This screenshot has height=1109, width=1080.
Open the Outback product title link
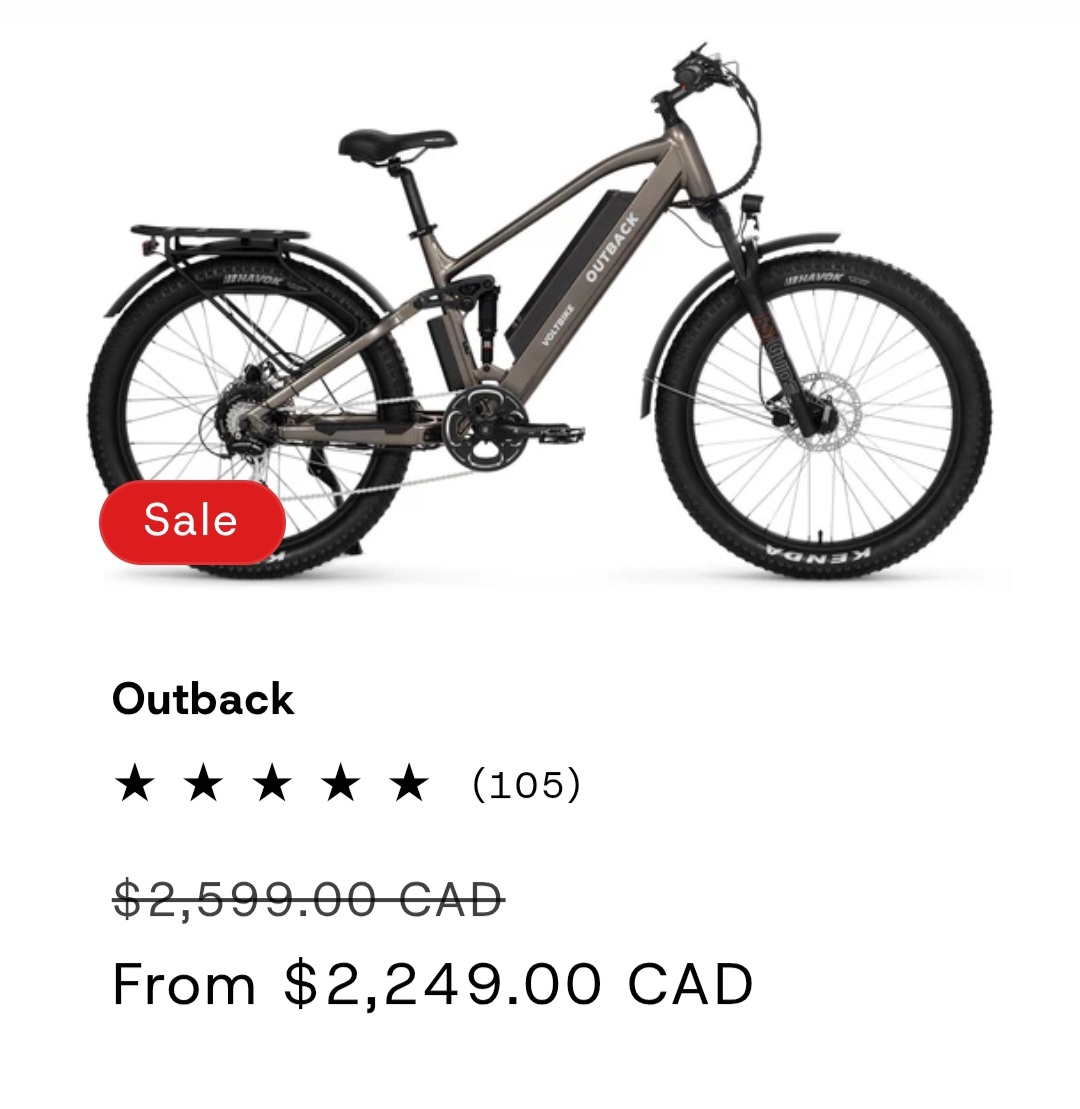pyautogui.click(x=203, y=699)
